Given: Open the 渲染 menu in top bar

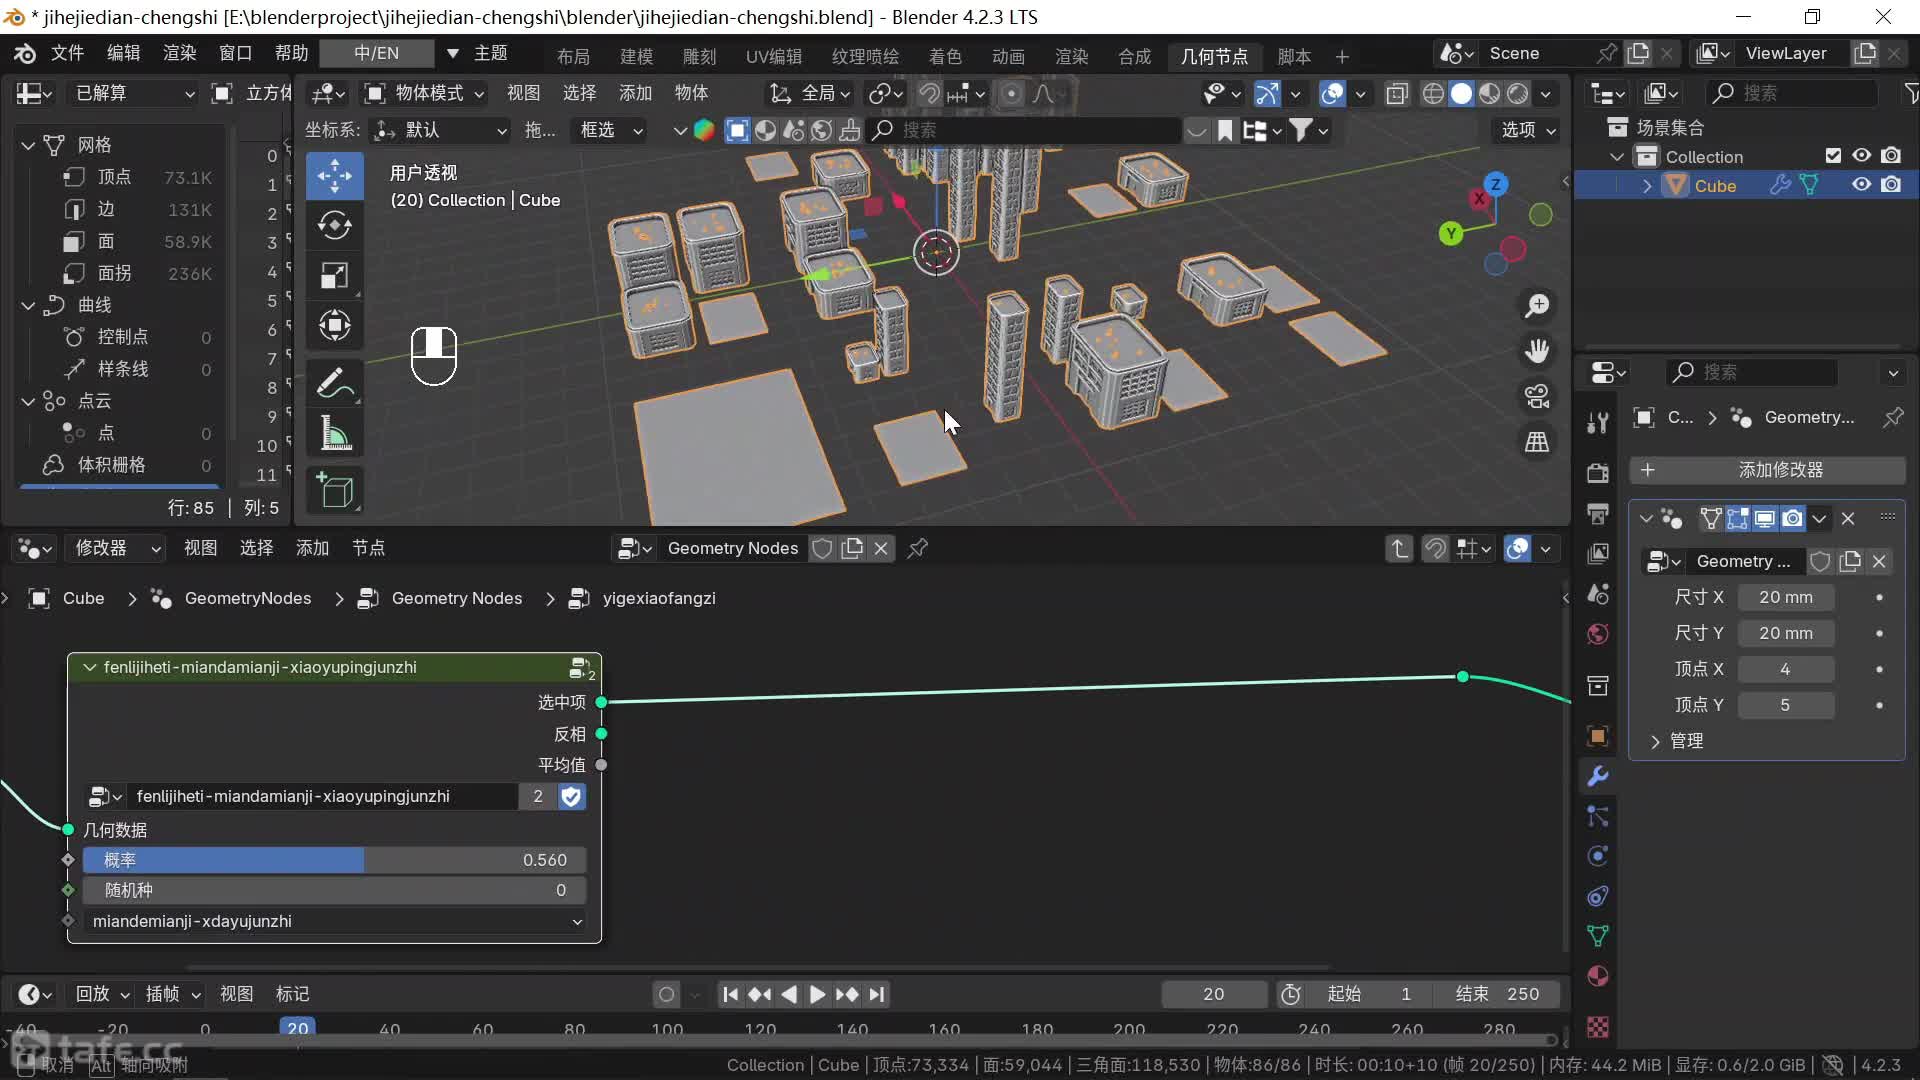Looking at the screenshot, I should (x=180, y=53).
